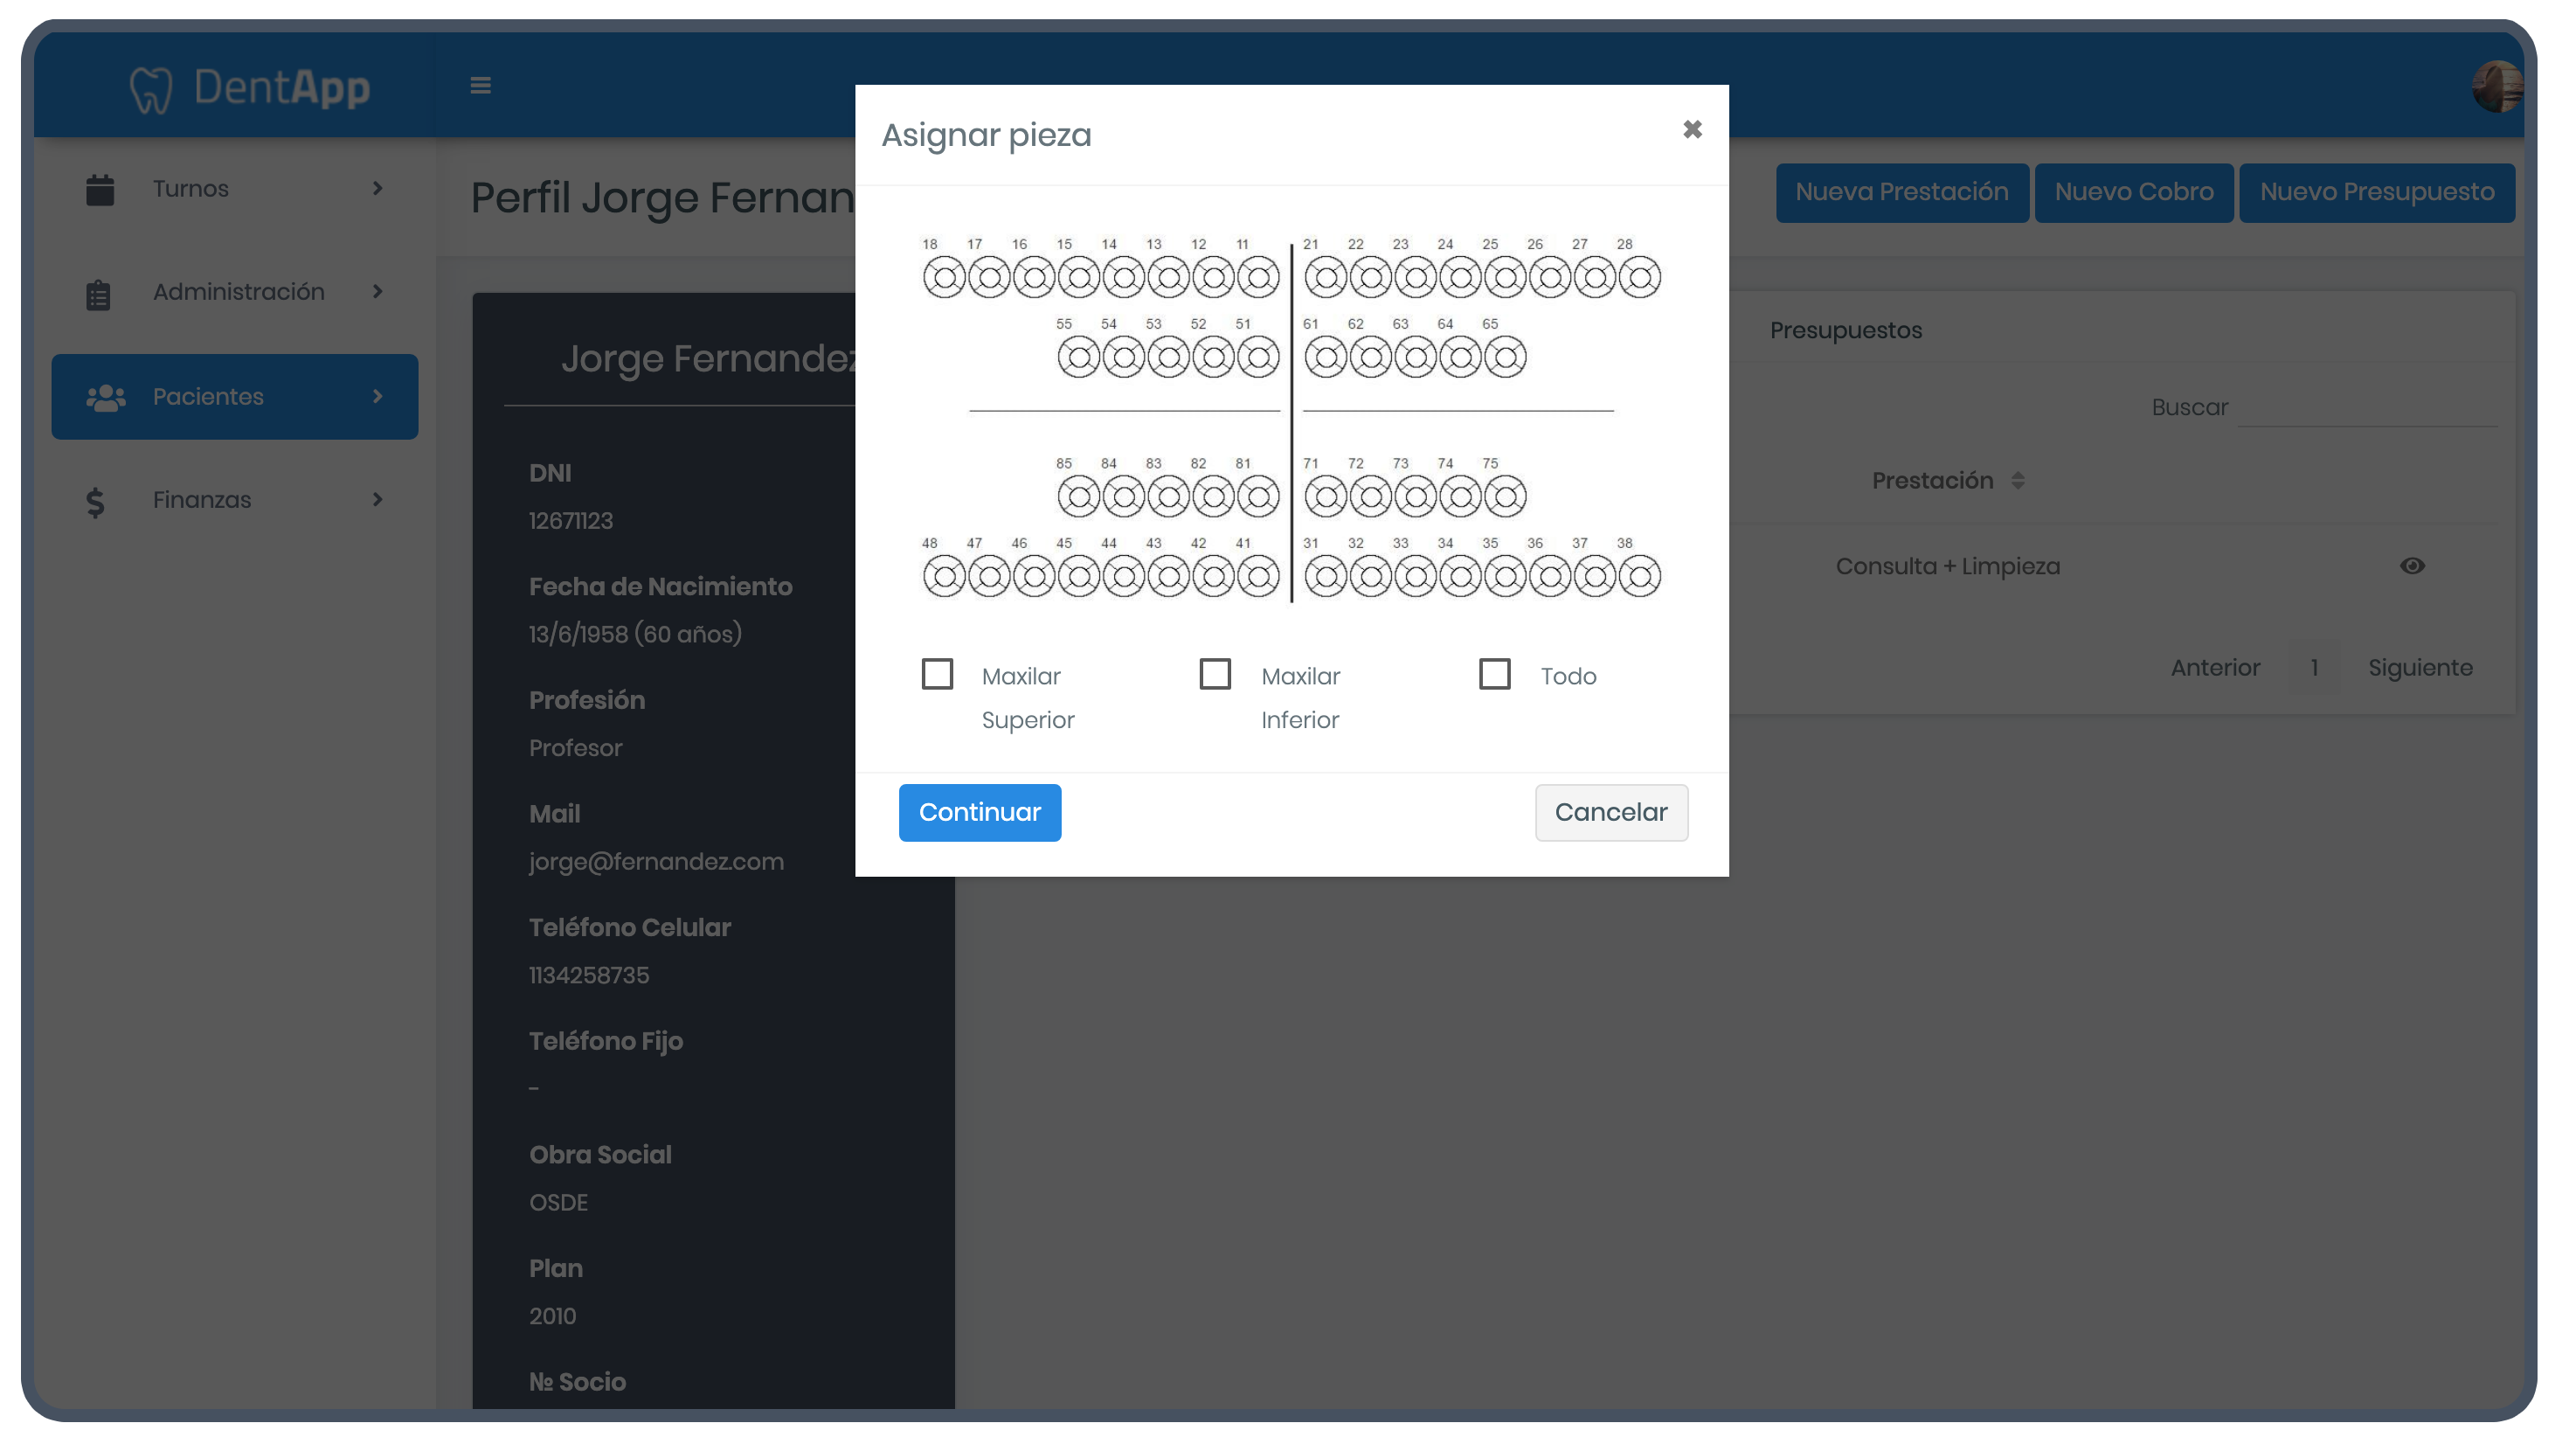View Consulta + Limpieza with eye icon

tap(2411, 566)
